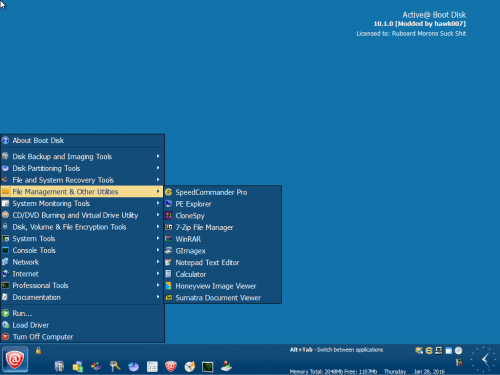Viewport: 500px width, 375px height.
Task: Open the multicolored disk recovery taskbar icon
Action: (97, 366)
